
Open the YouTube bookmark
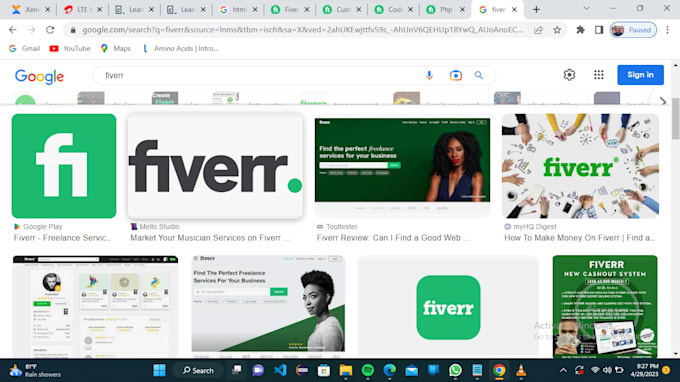70,49
